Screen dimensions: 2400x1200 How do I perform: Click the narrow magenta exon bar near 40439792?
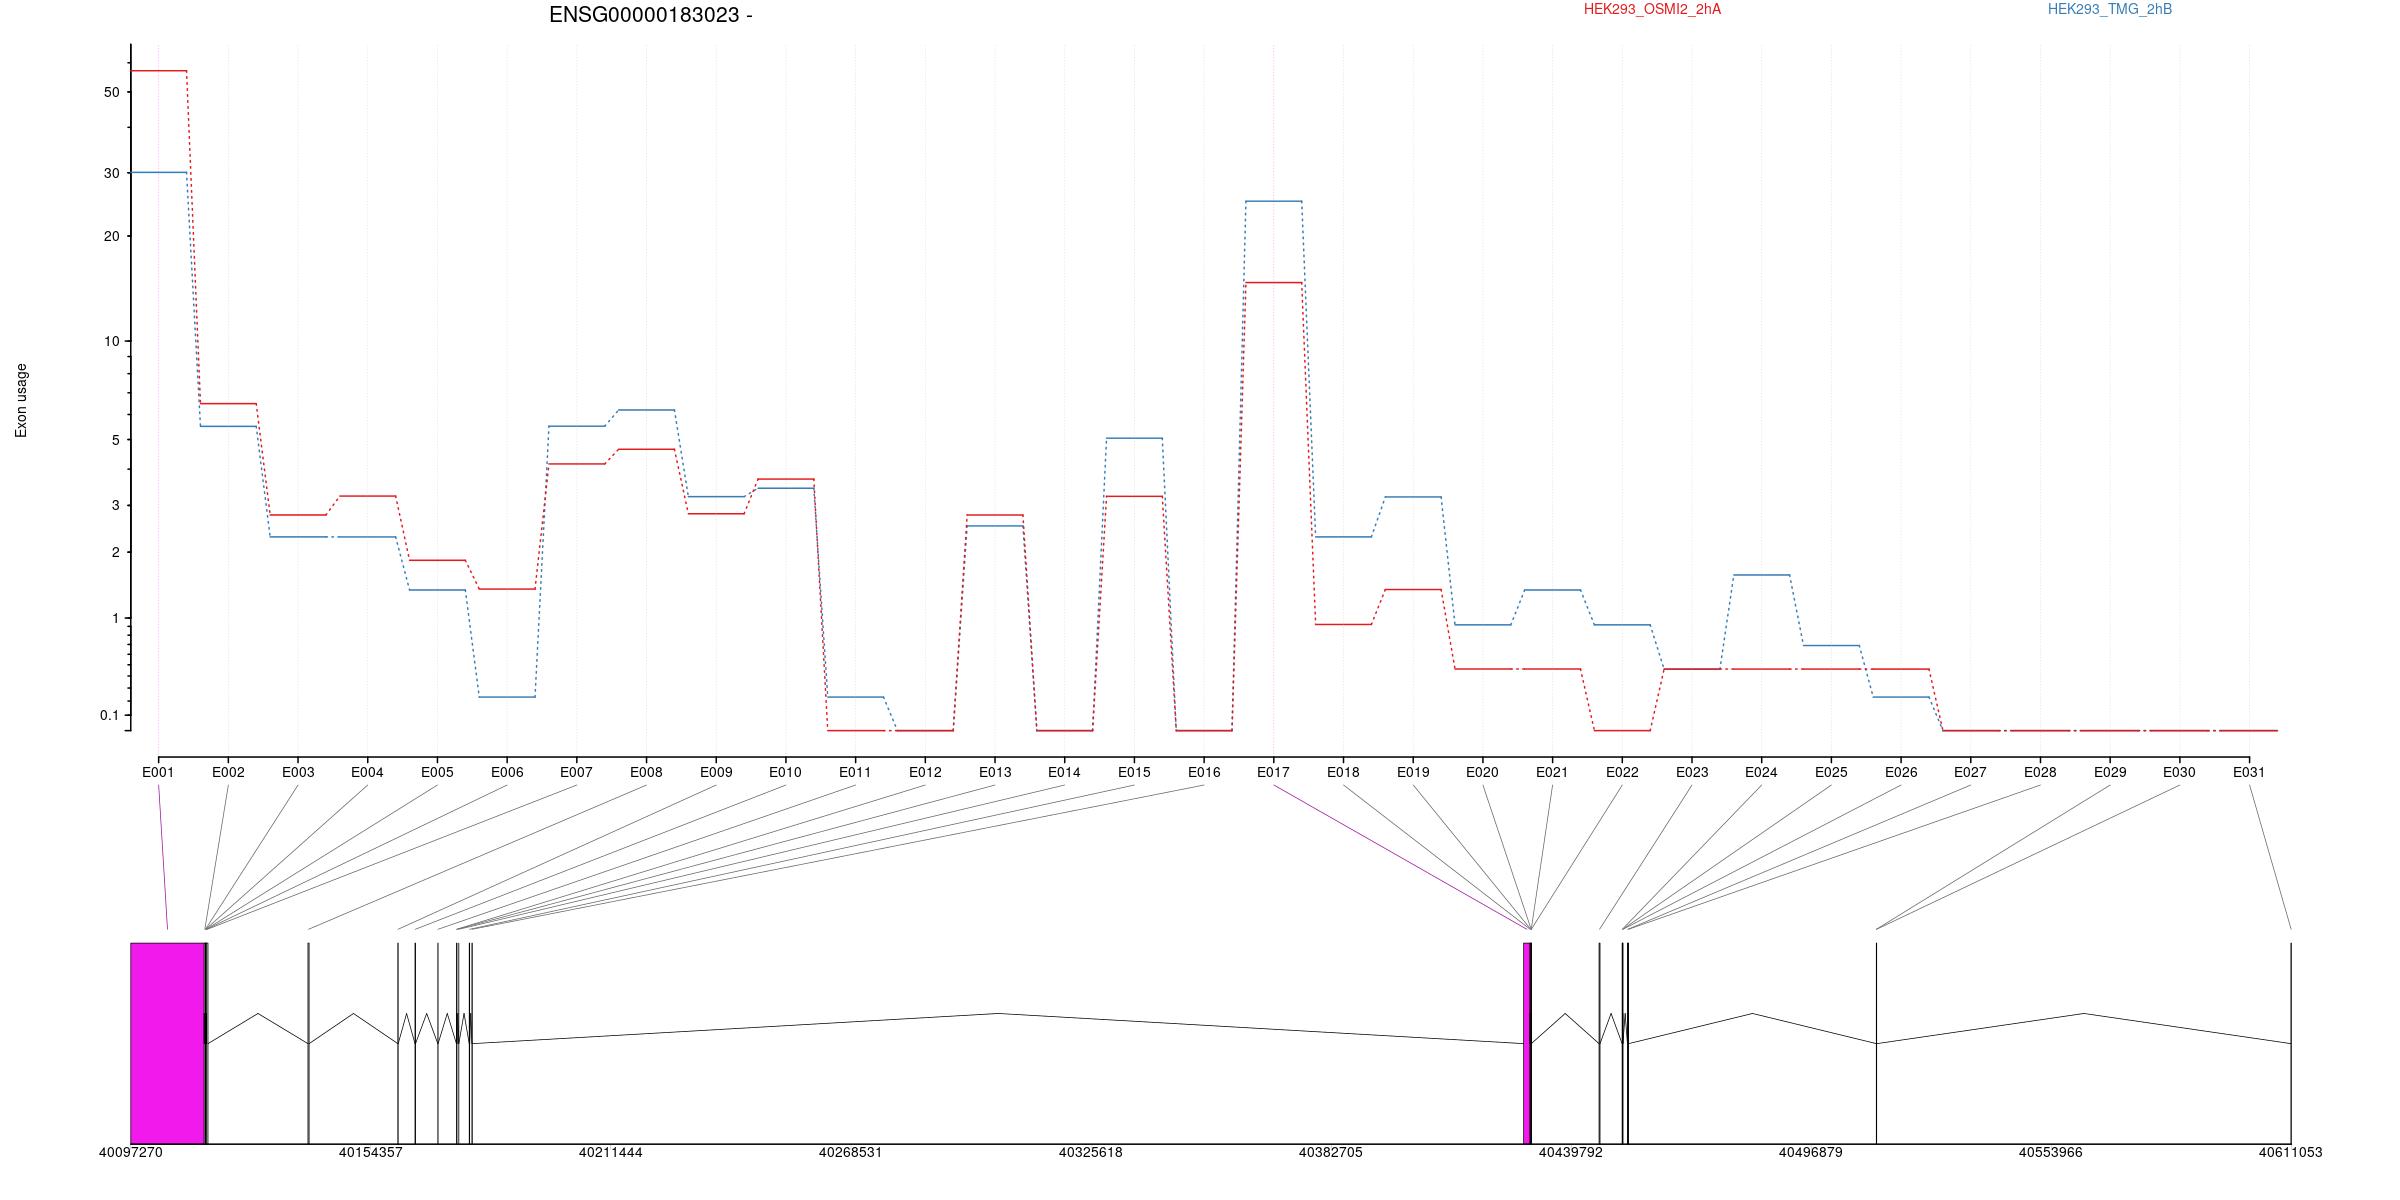point(1527,1042)
